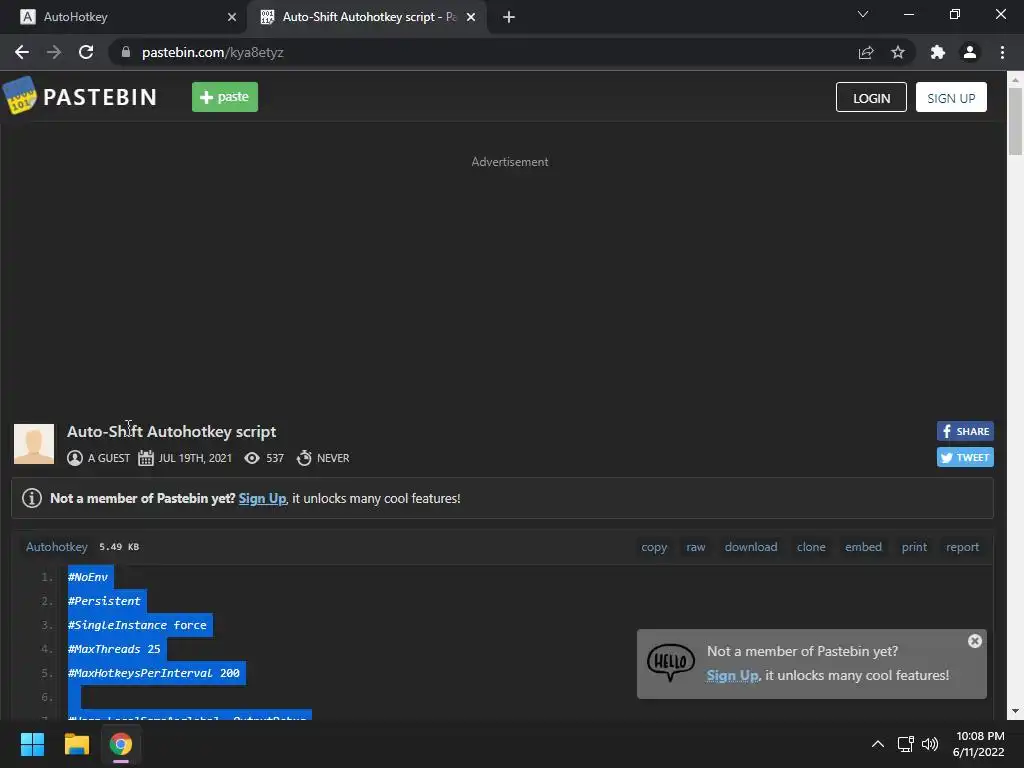Show hidden tray icons
Image resolution: width=1024 pixels, height=768 pixels.
coord(878,744)
